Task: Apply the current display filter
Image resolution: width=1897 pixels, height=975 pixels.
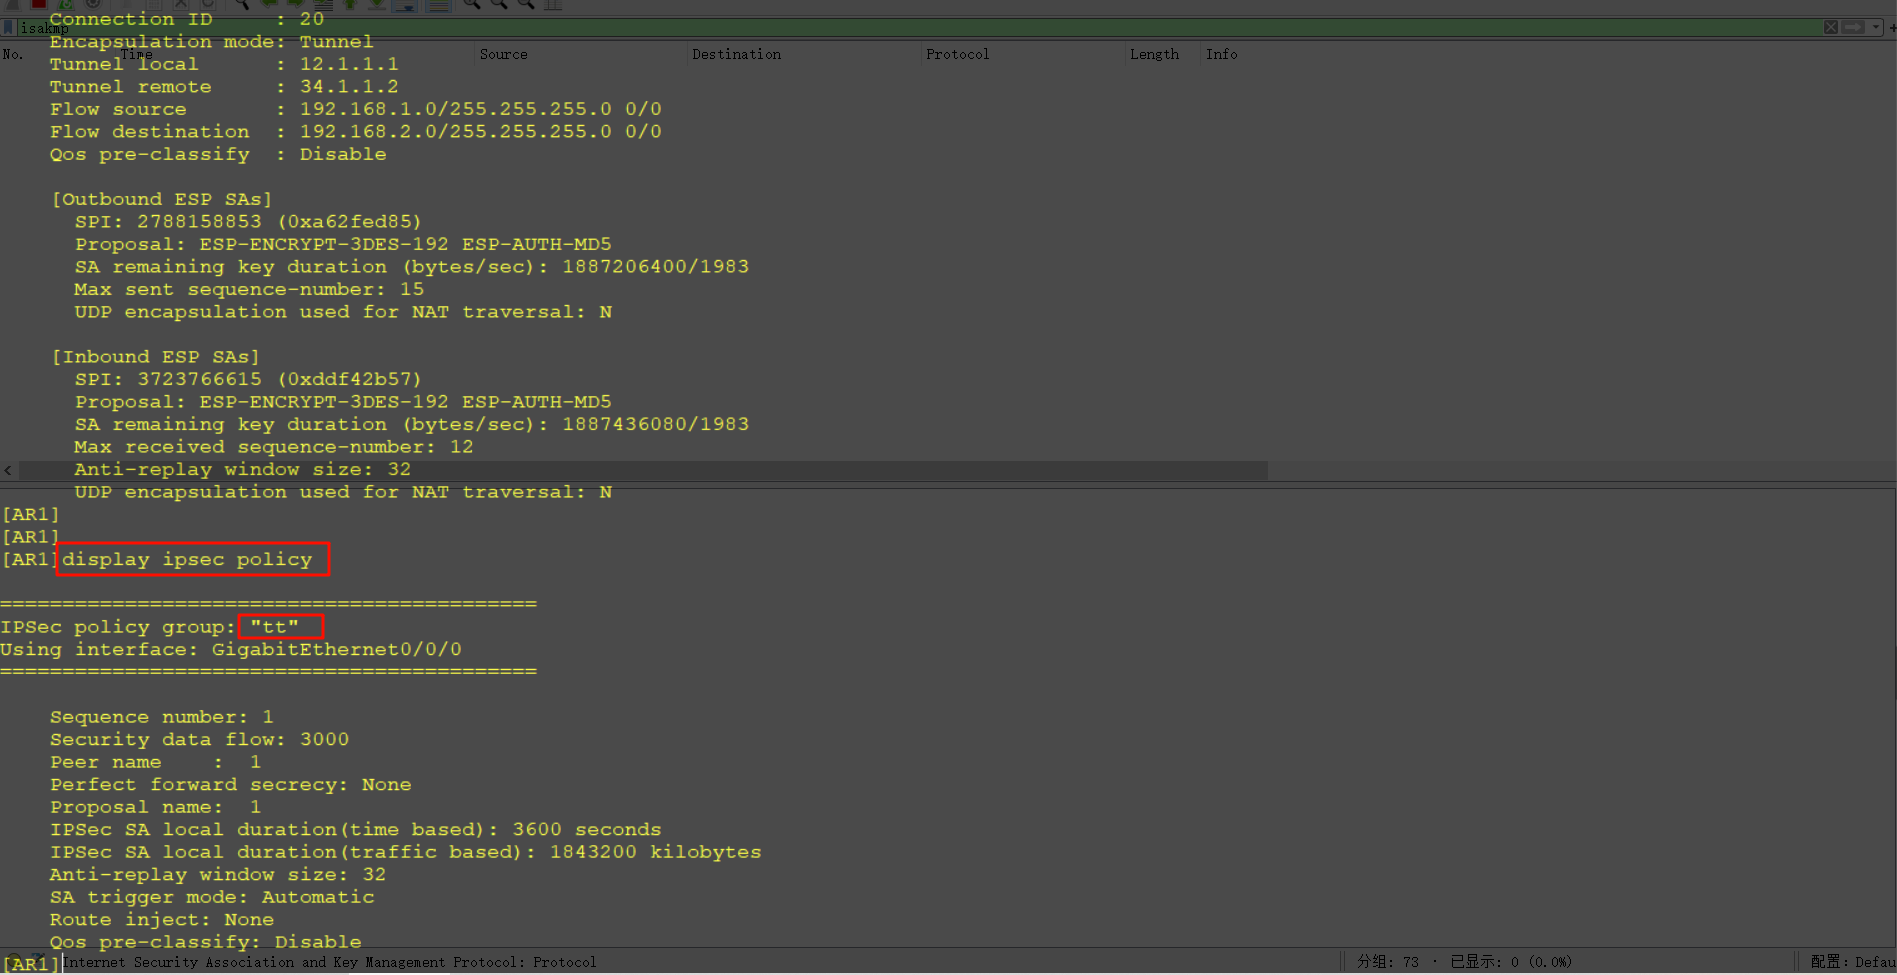Action: click(1854, 27)
